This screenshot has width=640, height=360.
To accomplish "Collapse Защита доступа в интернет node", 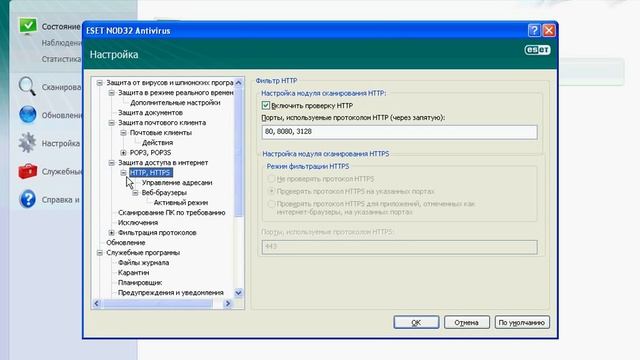I will (x=111, y=163).
